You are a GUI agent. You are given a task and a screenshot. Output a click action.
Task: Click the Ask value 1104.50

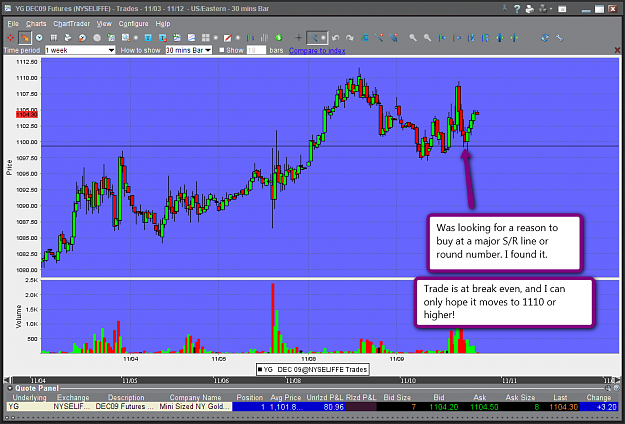(483, 407)
